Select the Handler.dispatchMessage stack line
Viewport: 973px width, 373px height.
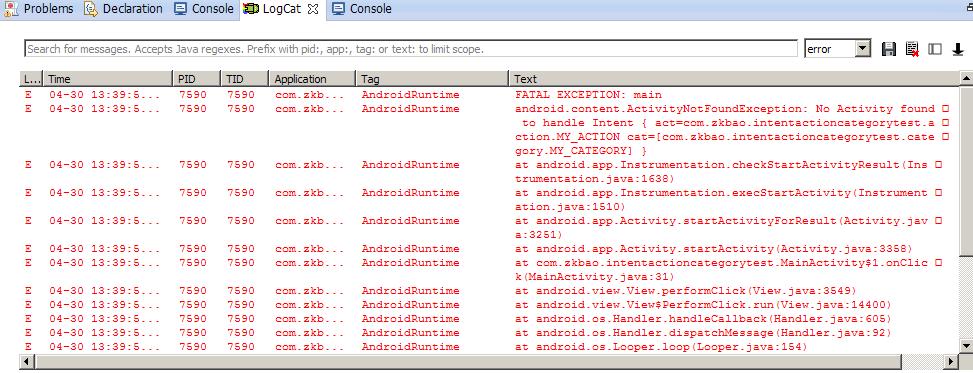(x=489, y=333)
